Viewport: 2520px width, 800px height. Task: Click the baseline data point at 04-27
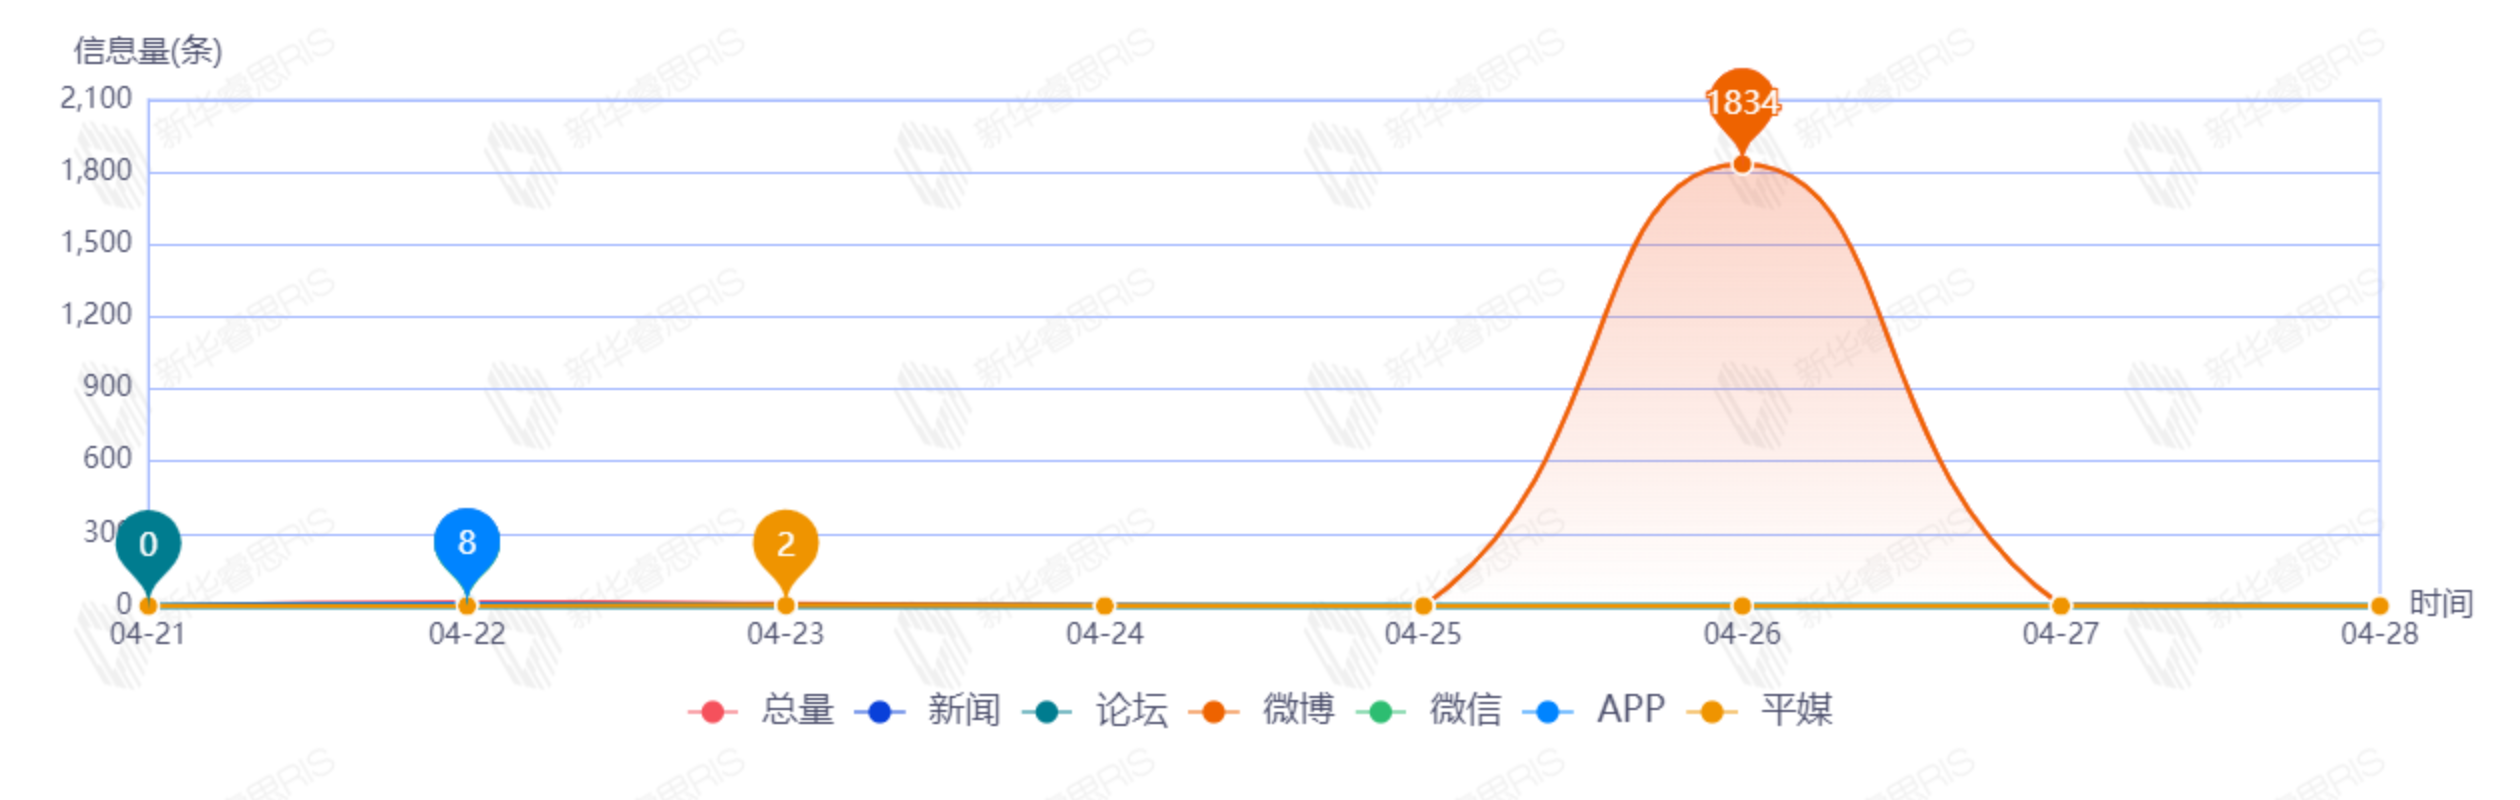point(2061,606)
